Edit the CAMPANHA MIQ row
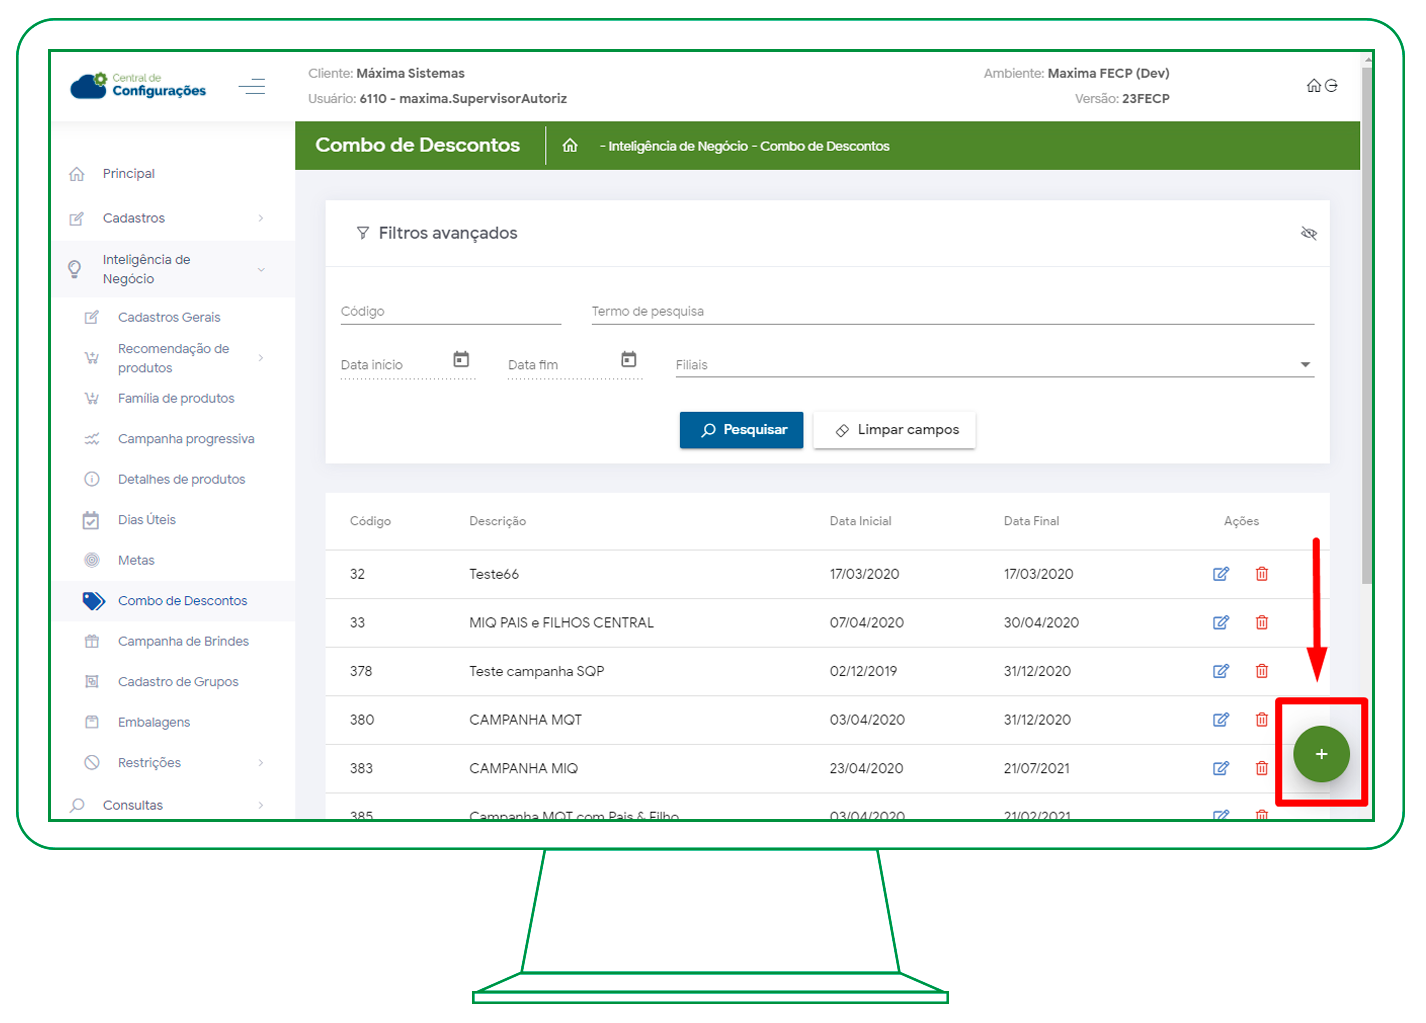This screenshot has width=1426, height=1023. coord(1220,768)
